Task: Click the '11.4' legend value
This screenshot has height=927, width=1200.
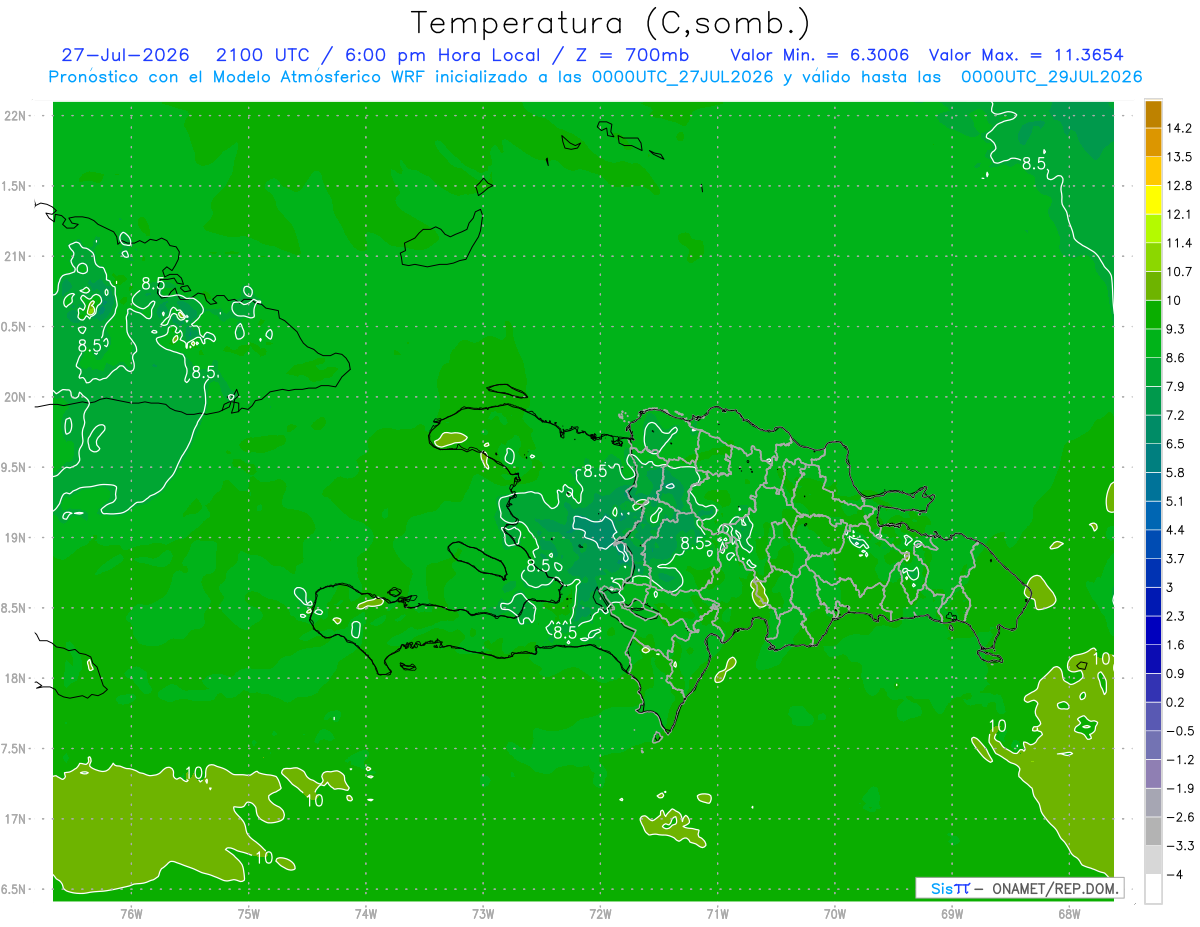Action: pyautogui.click(x=1178, y=243)
